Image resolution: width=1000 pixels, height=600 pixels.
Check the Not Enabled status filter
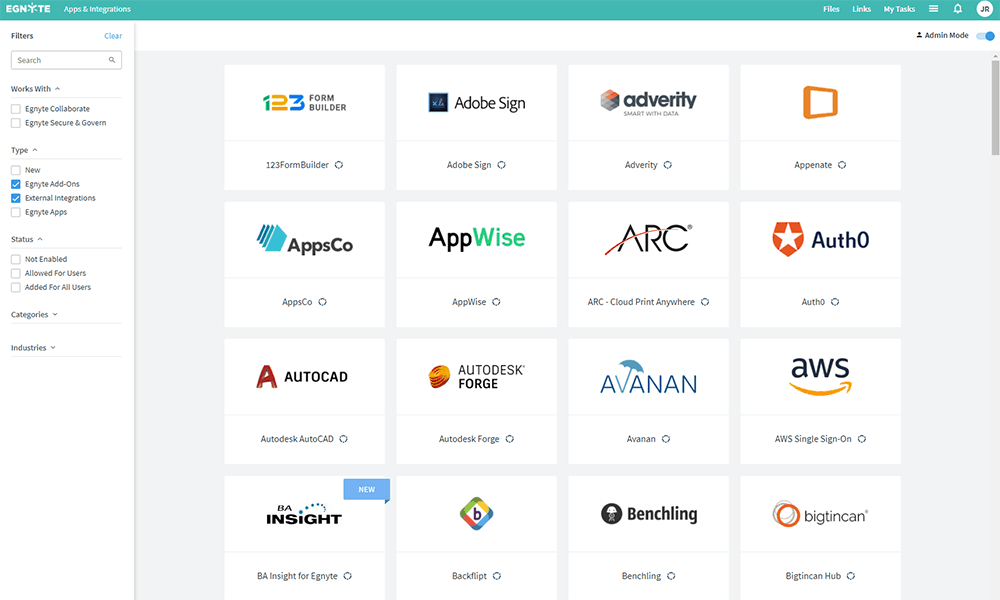(x=16, y=260)
